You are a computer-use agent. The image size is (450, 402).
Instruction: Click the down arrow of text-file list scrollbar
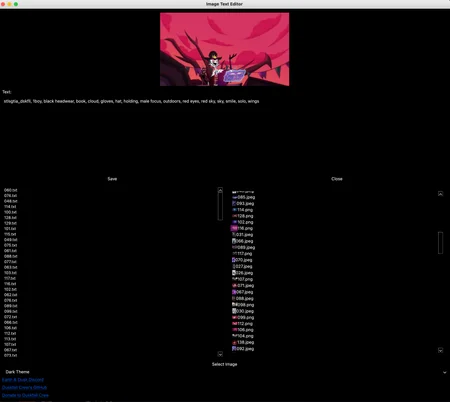click(x=220, y=354)
